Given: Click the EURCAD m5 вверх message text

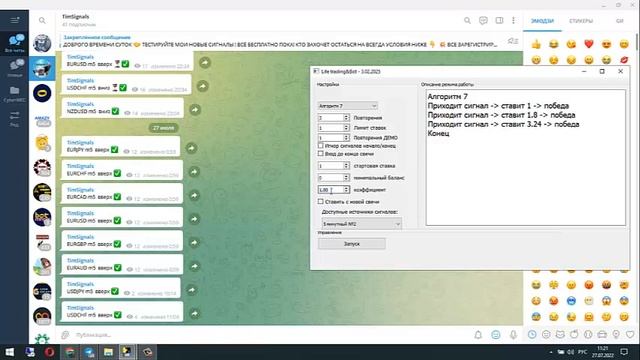Looking at the screenshot, I should point(89,197).
